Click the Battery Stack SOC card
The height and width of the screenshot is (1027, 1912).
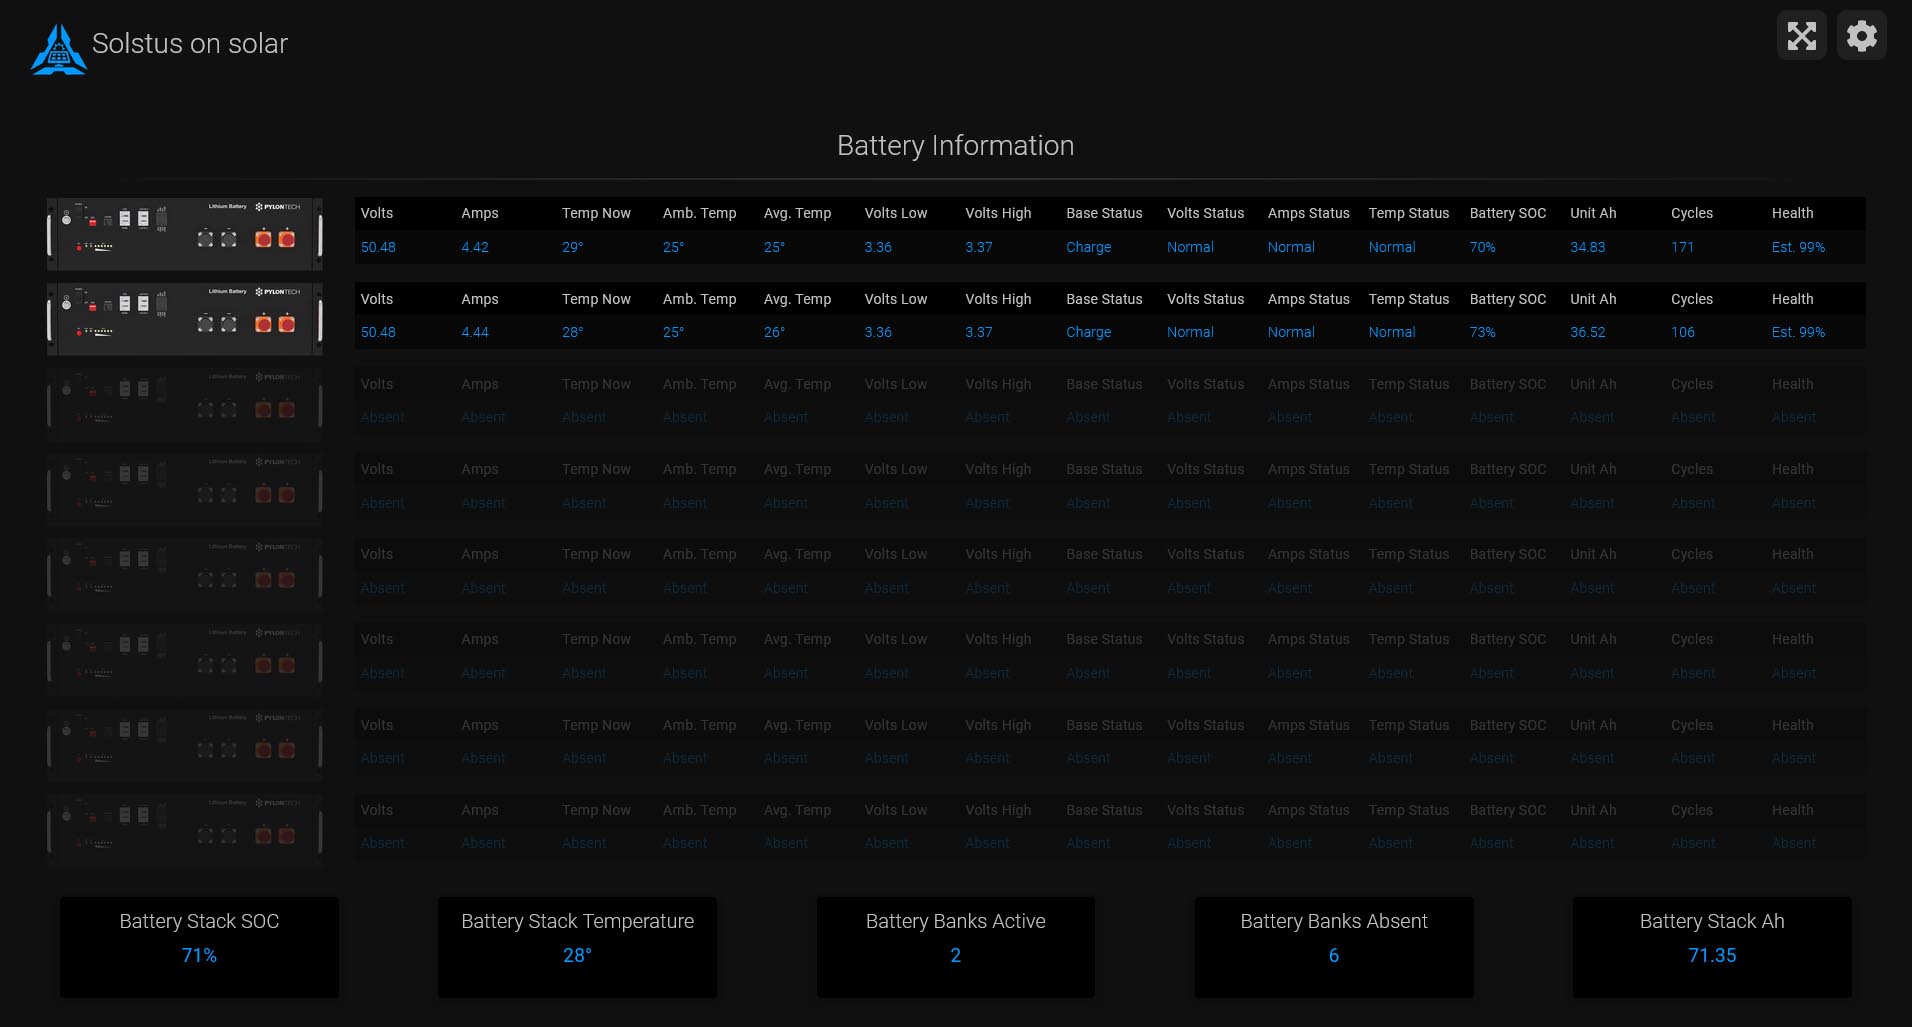tap(198, 946)
